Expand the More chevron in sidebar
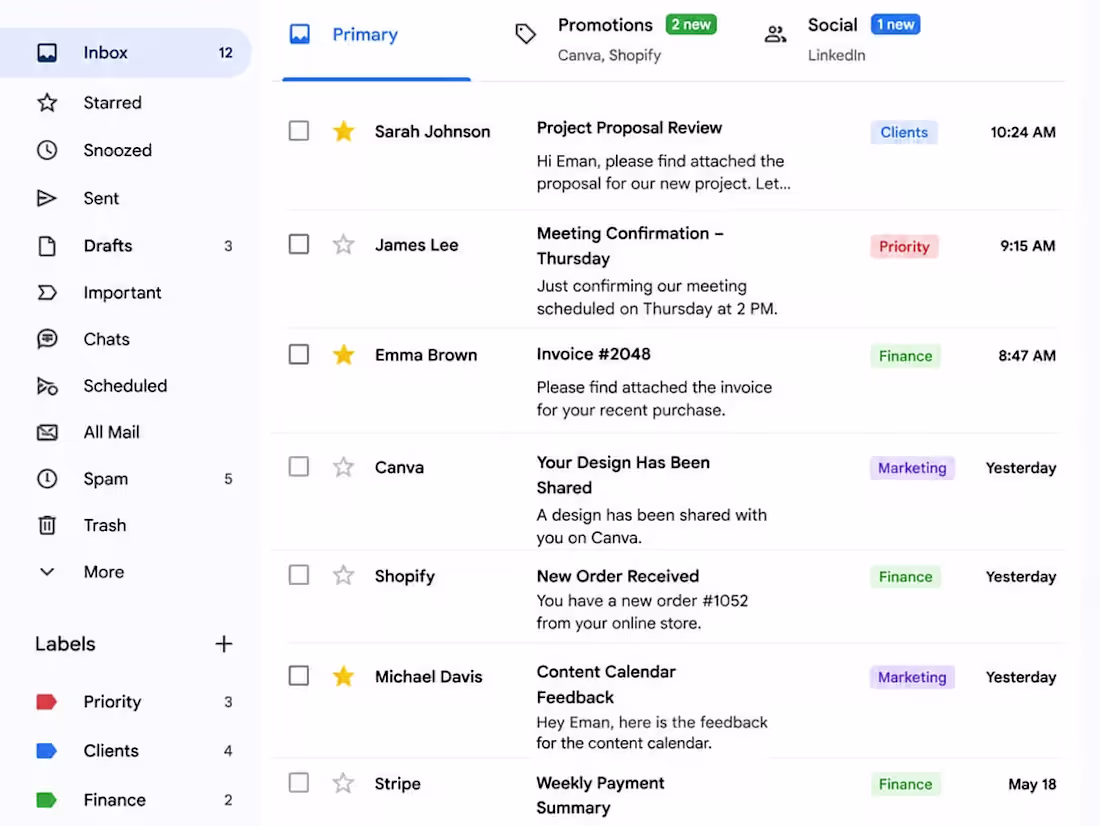 (47, 572)
